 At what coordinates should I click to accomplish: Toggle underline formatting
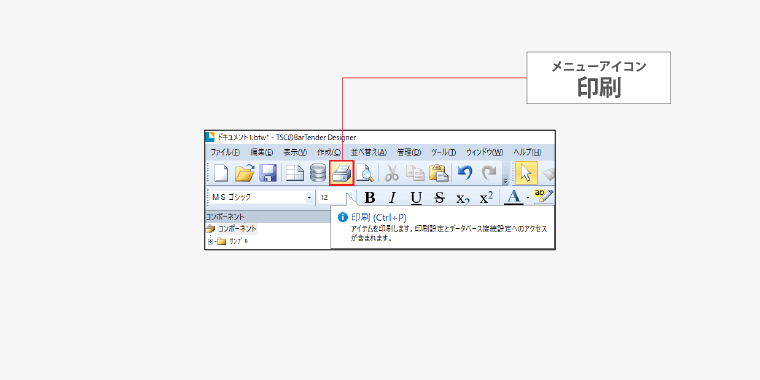(x=416, y=198)
